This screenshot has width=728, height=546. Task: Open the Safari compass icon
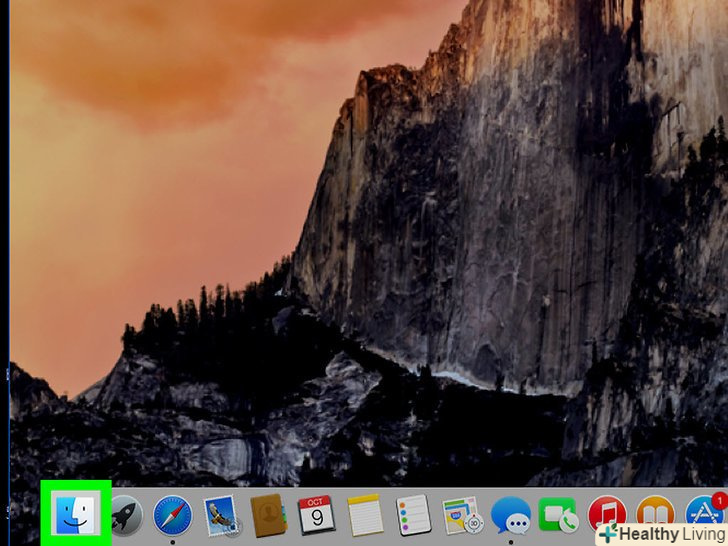coord(173,517)
